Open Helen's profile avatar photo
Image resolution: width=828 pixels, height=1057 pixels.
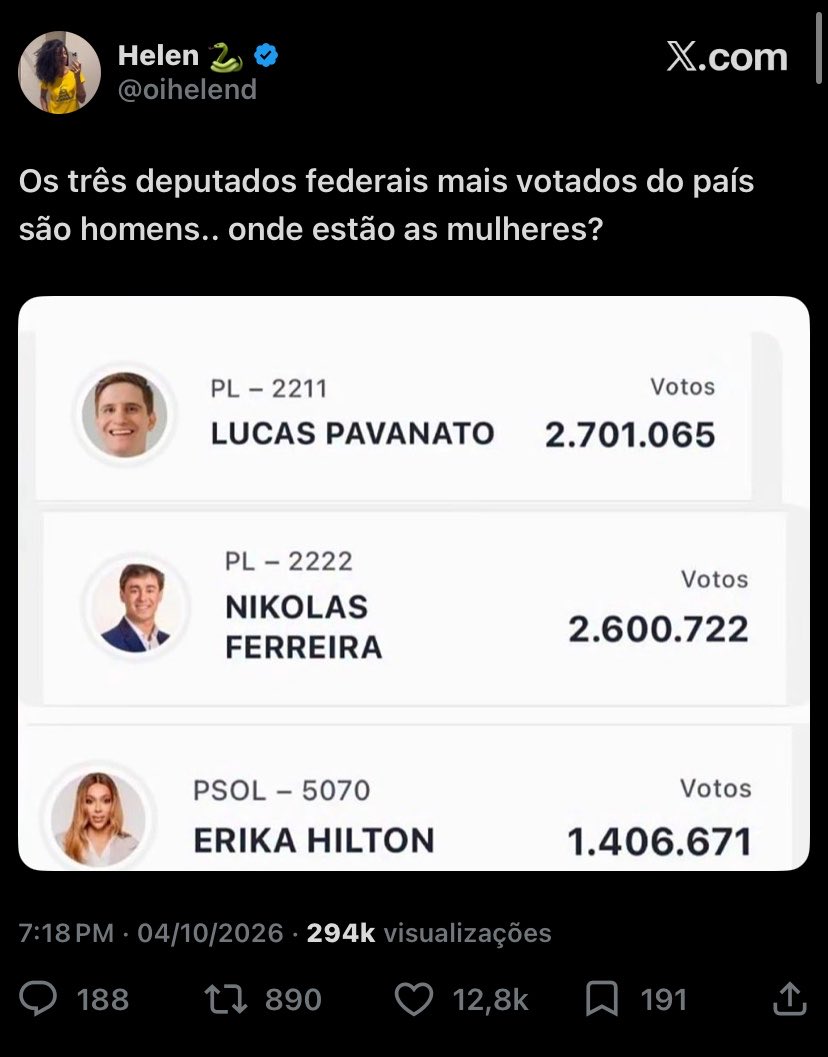click(x=59, y=72)
